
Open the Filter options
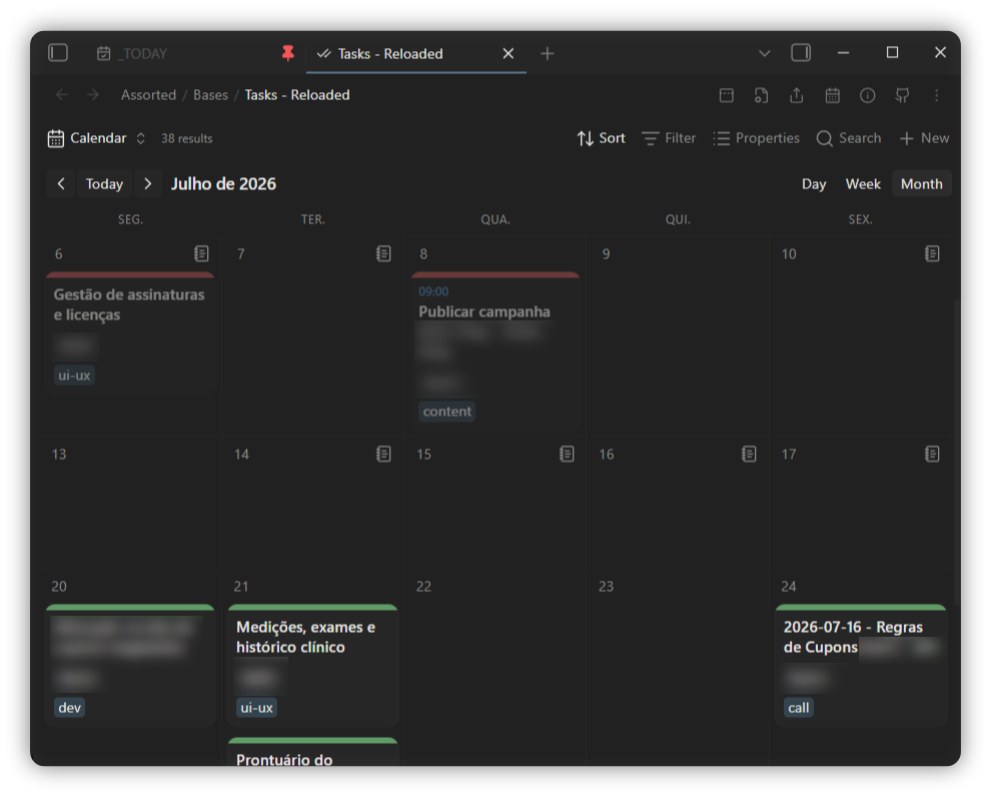tap(669, 138)
